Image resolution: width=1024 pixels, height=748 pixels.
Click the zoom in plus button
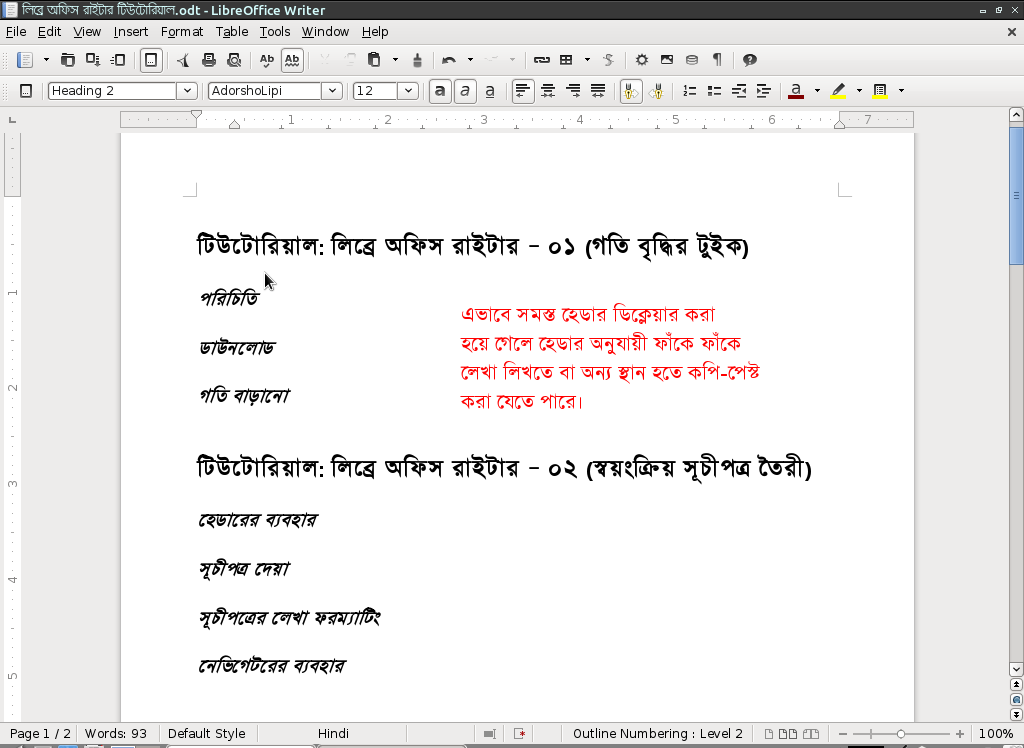tap(959, 734)
